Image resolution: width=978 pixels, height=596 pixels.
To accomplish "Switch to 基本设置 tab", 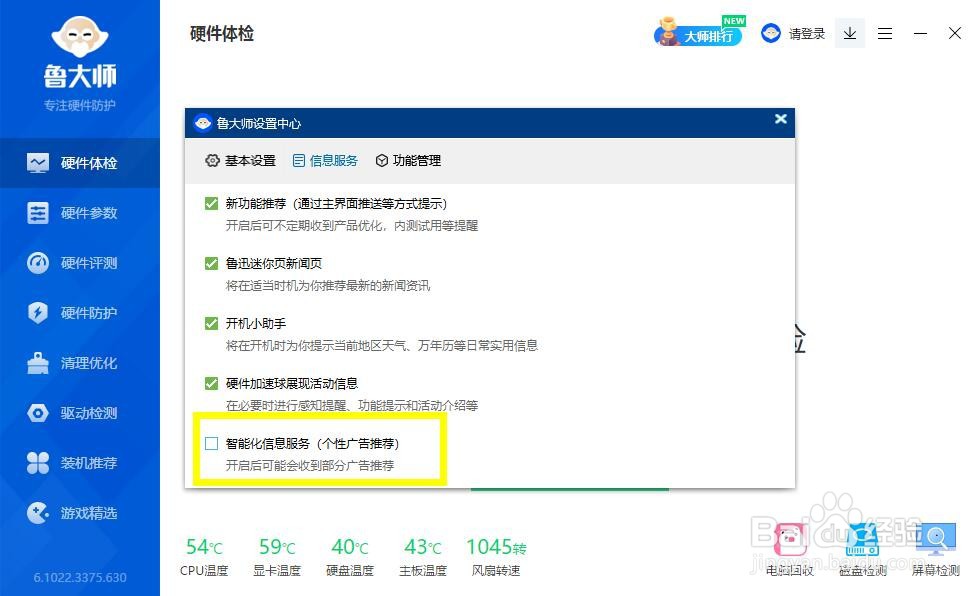I will point(241,161).
